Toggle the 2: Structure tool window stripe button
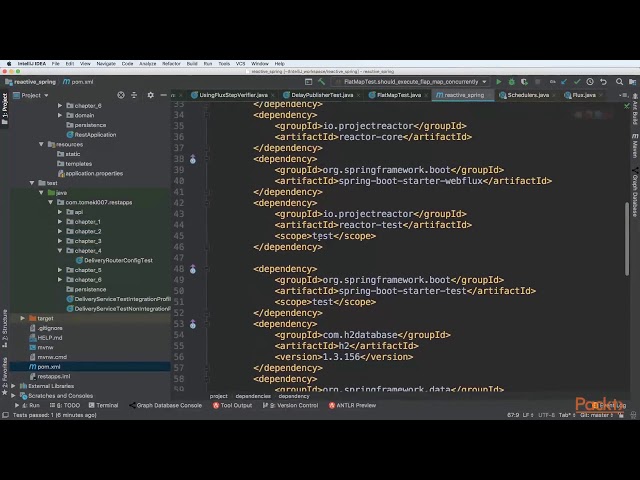640x480 pixels. tap(5, 329)
